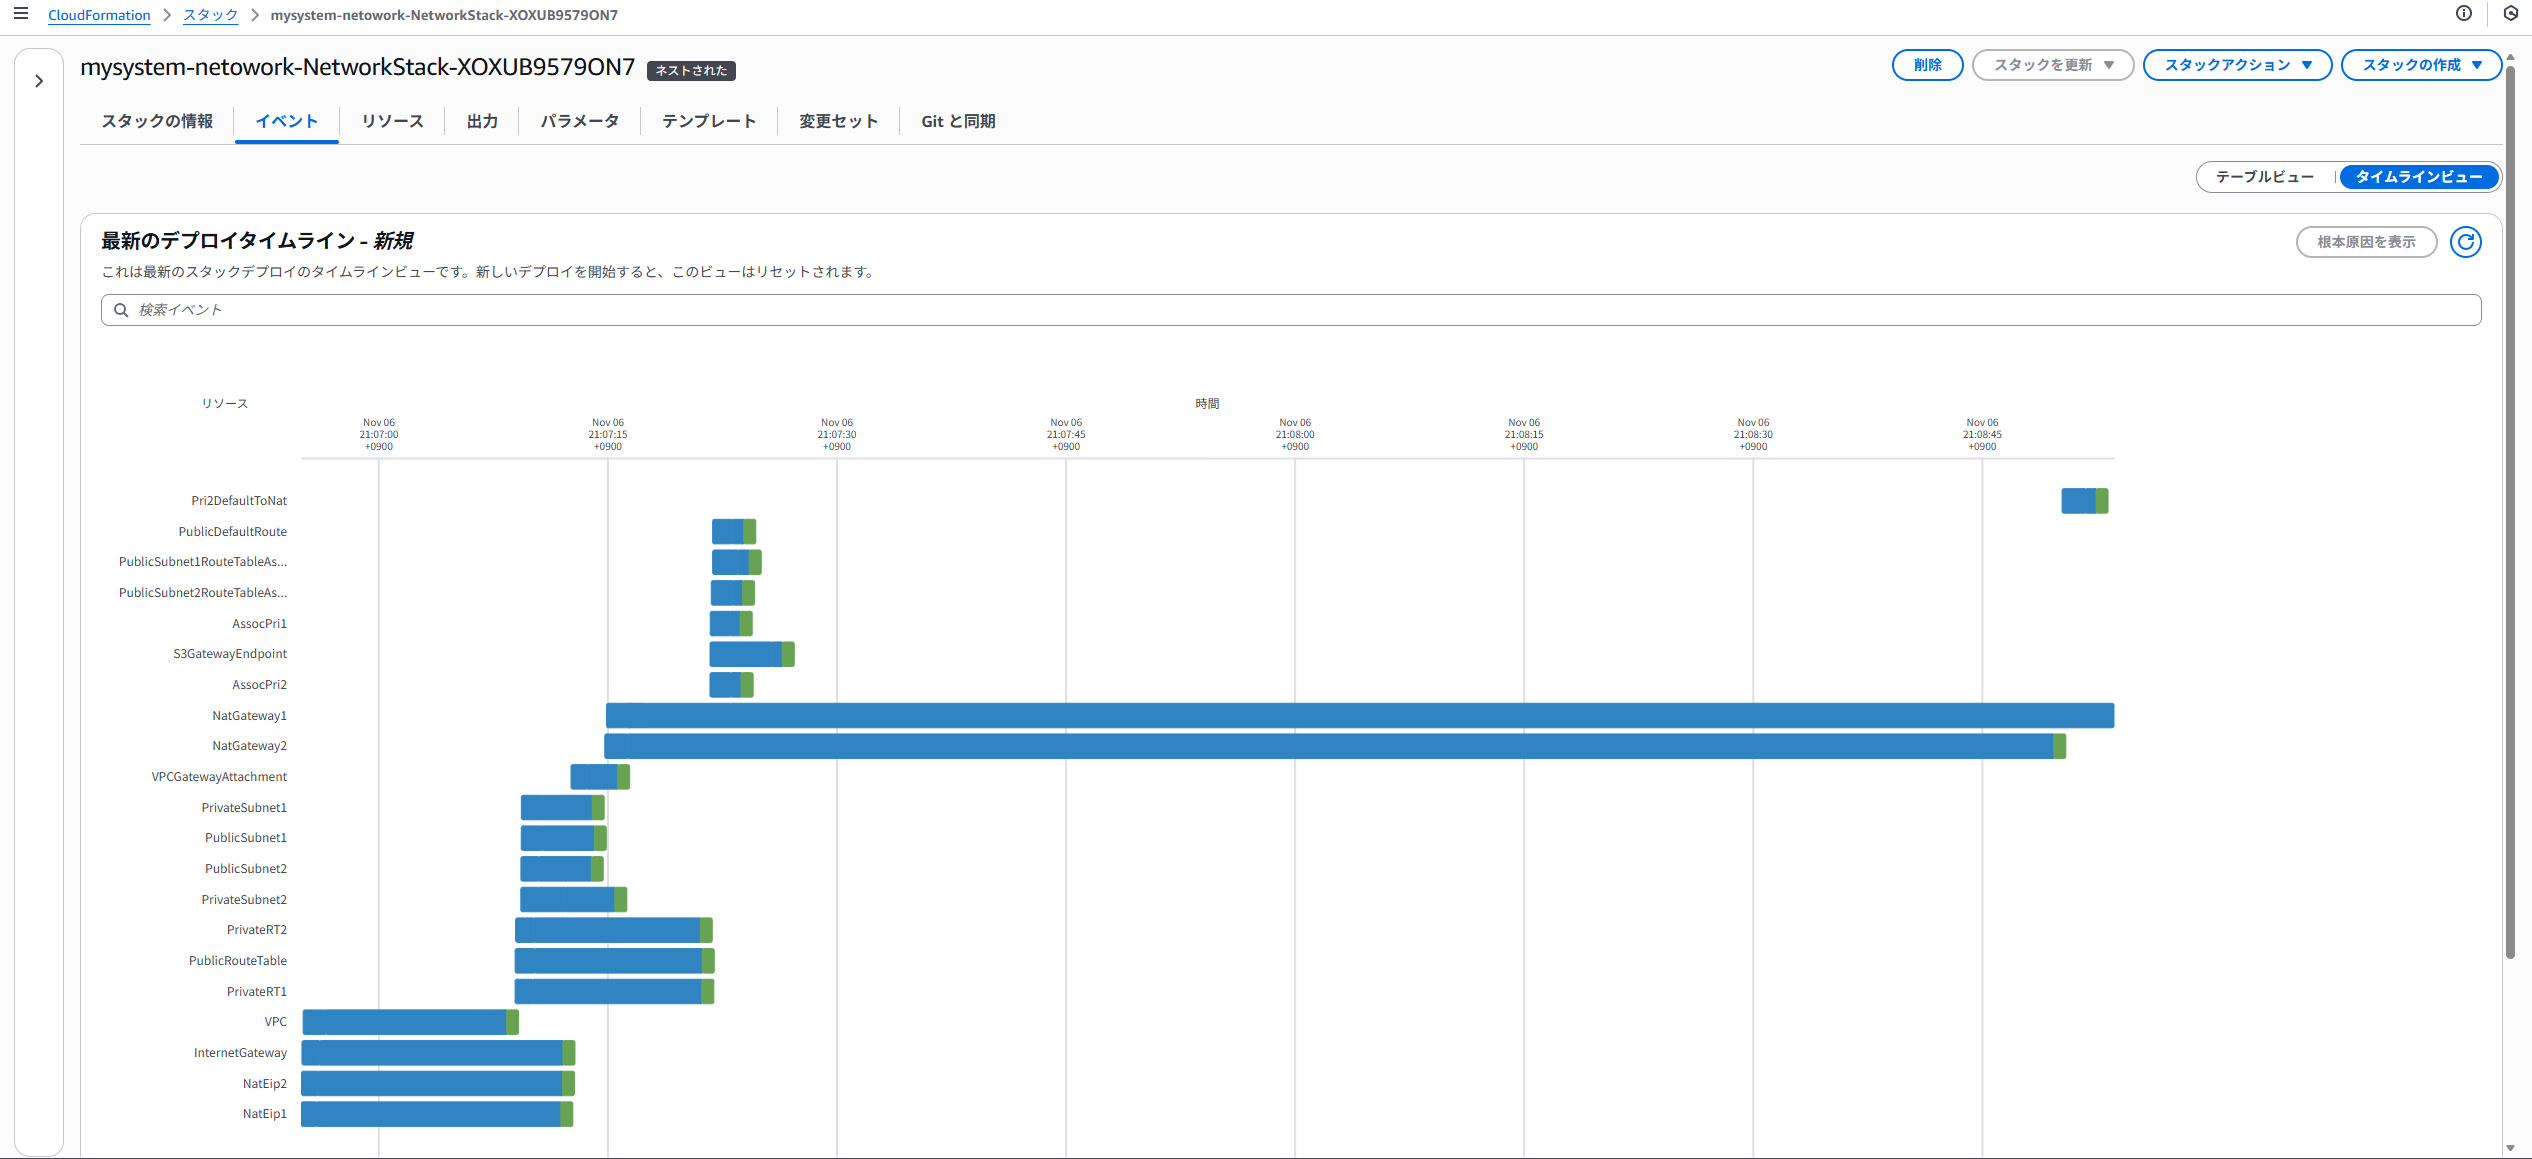Click the 検索イベント search field
This screenshot has height=1159, width=2532.
pyautogui.click(x=1290, y=310)
